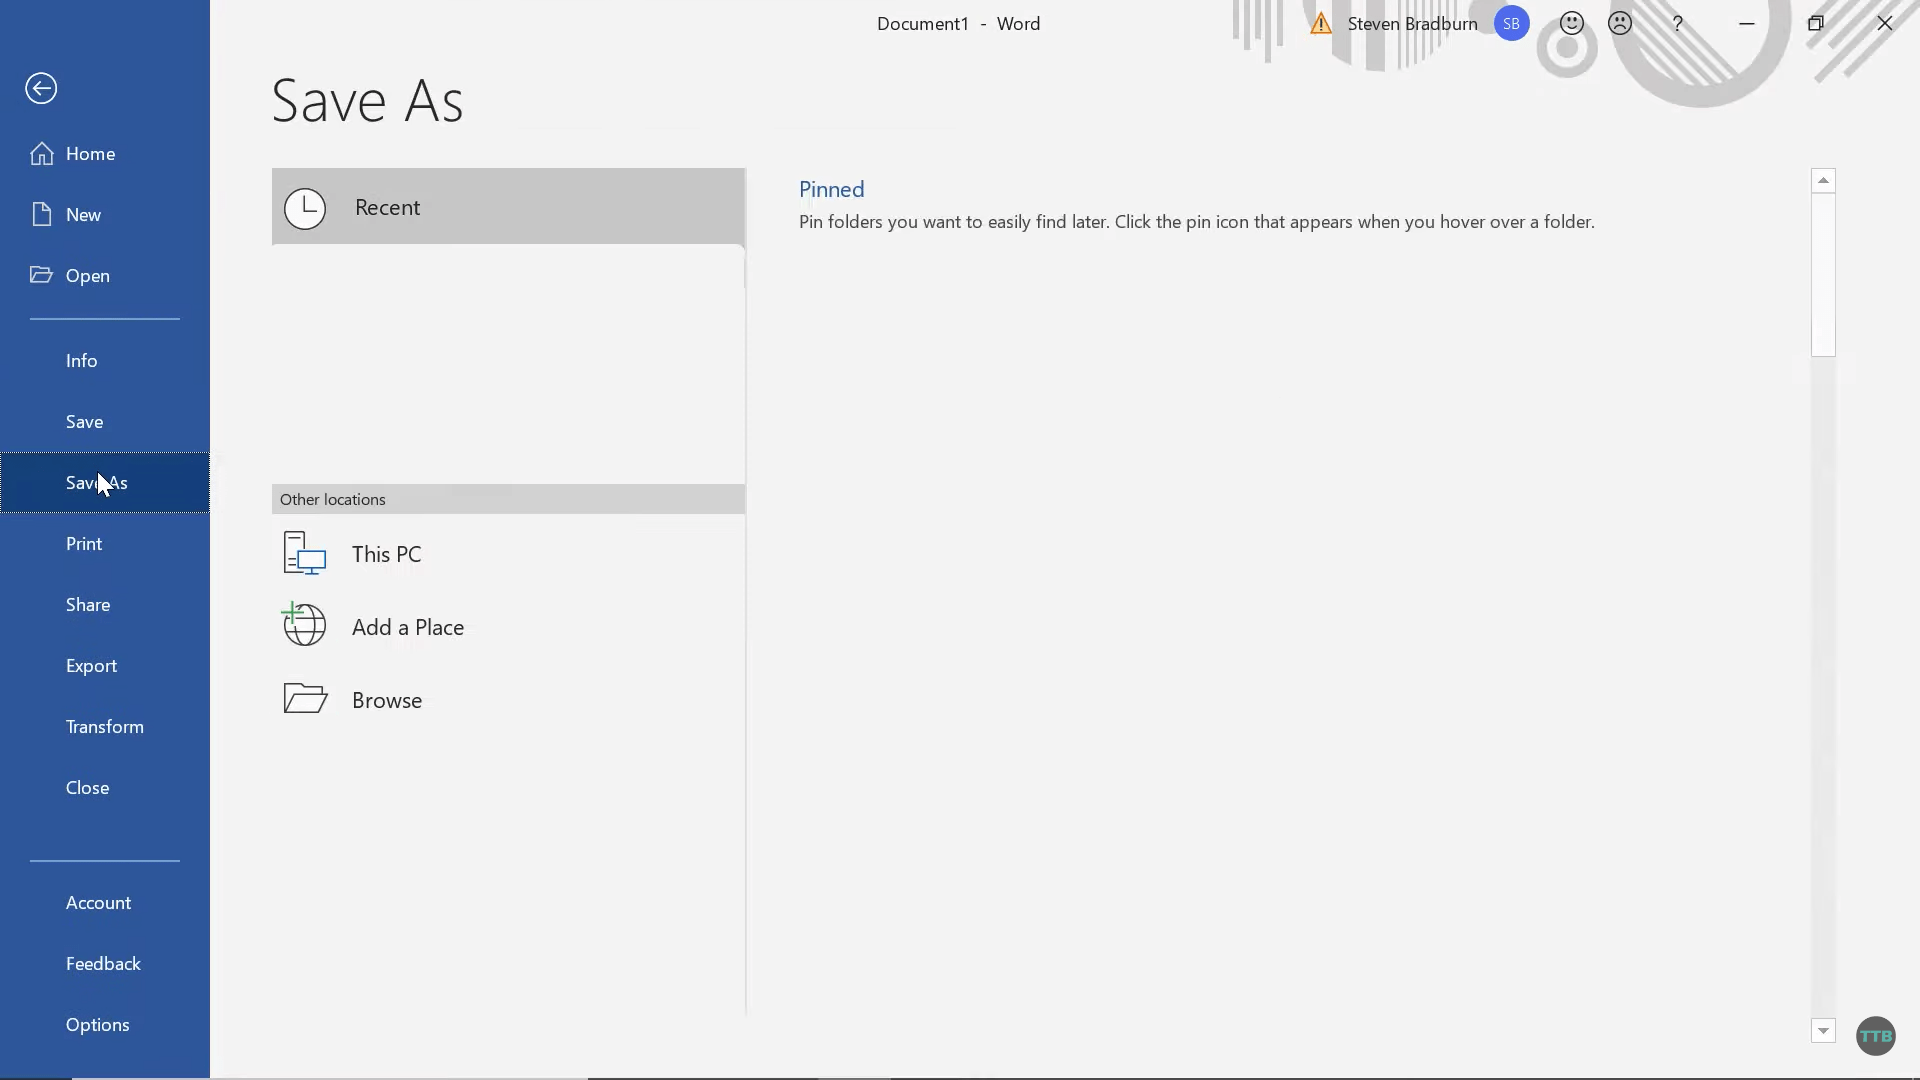Screen dimensions: 1920x1080
Task: Click the Pinned heading
Action: (x=831, y=189)
